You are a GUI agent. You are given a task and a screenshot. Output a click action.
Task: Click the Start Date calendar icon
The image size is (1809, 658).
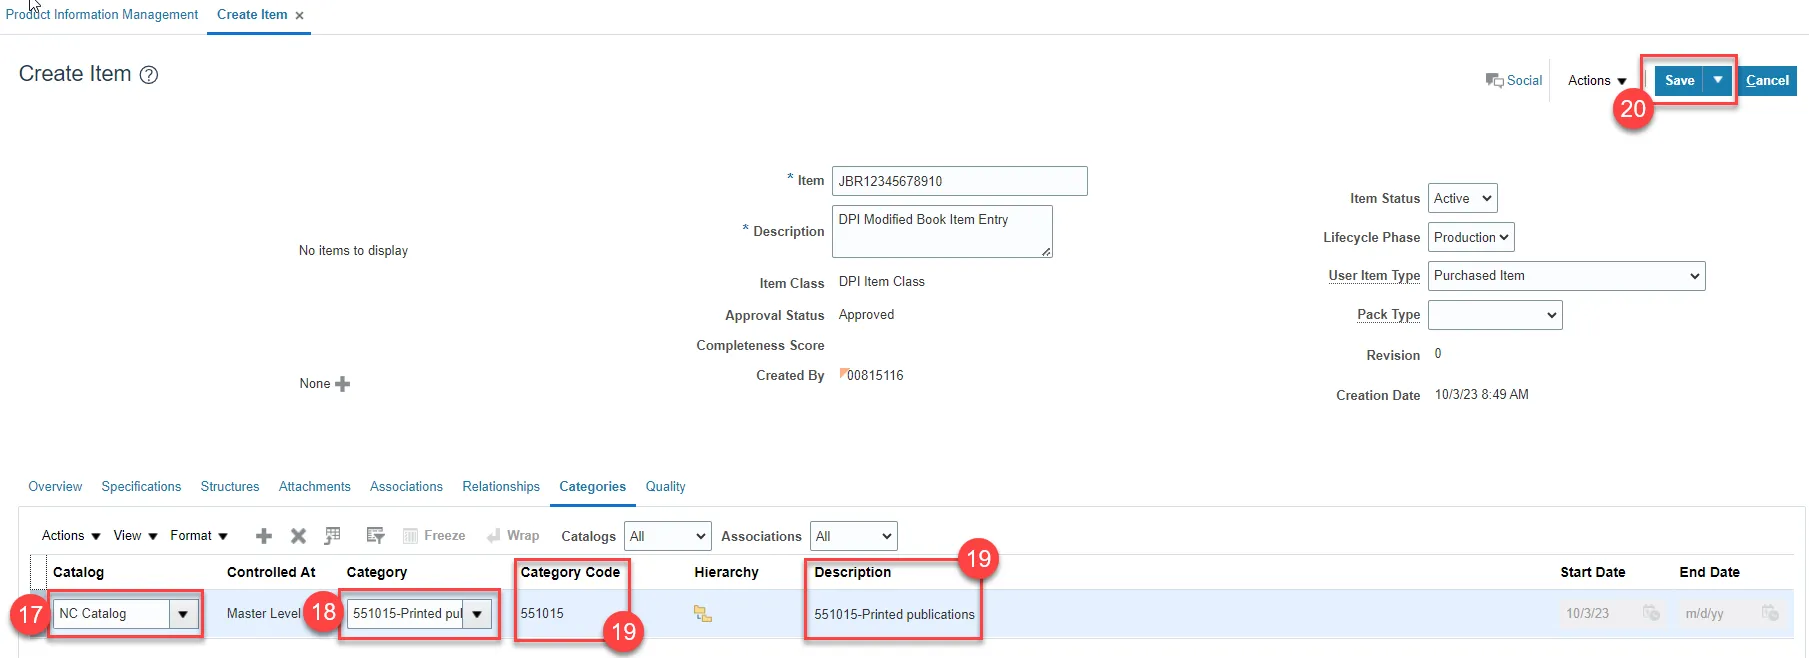tap(1651, 613)
